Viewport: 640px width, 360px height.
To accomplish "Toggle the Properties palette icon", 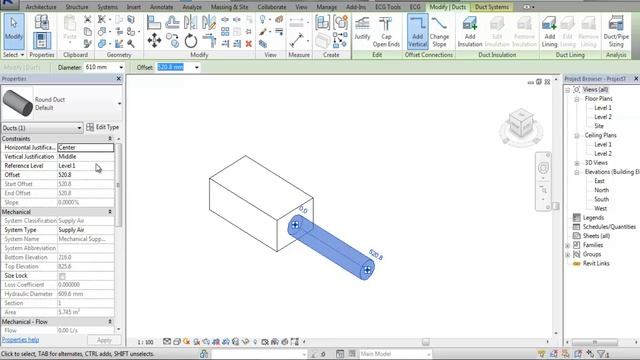I will pyautogui.click(x=42, y=41).
